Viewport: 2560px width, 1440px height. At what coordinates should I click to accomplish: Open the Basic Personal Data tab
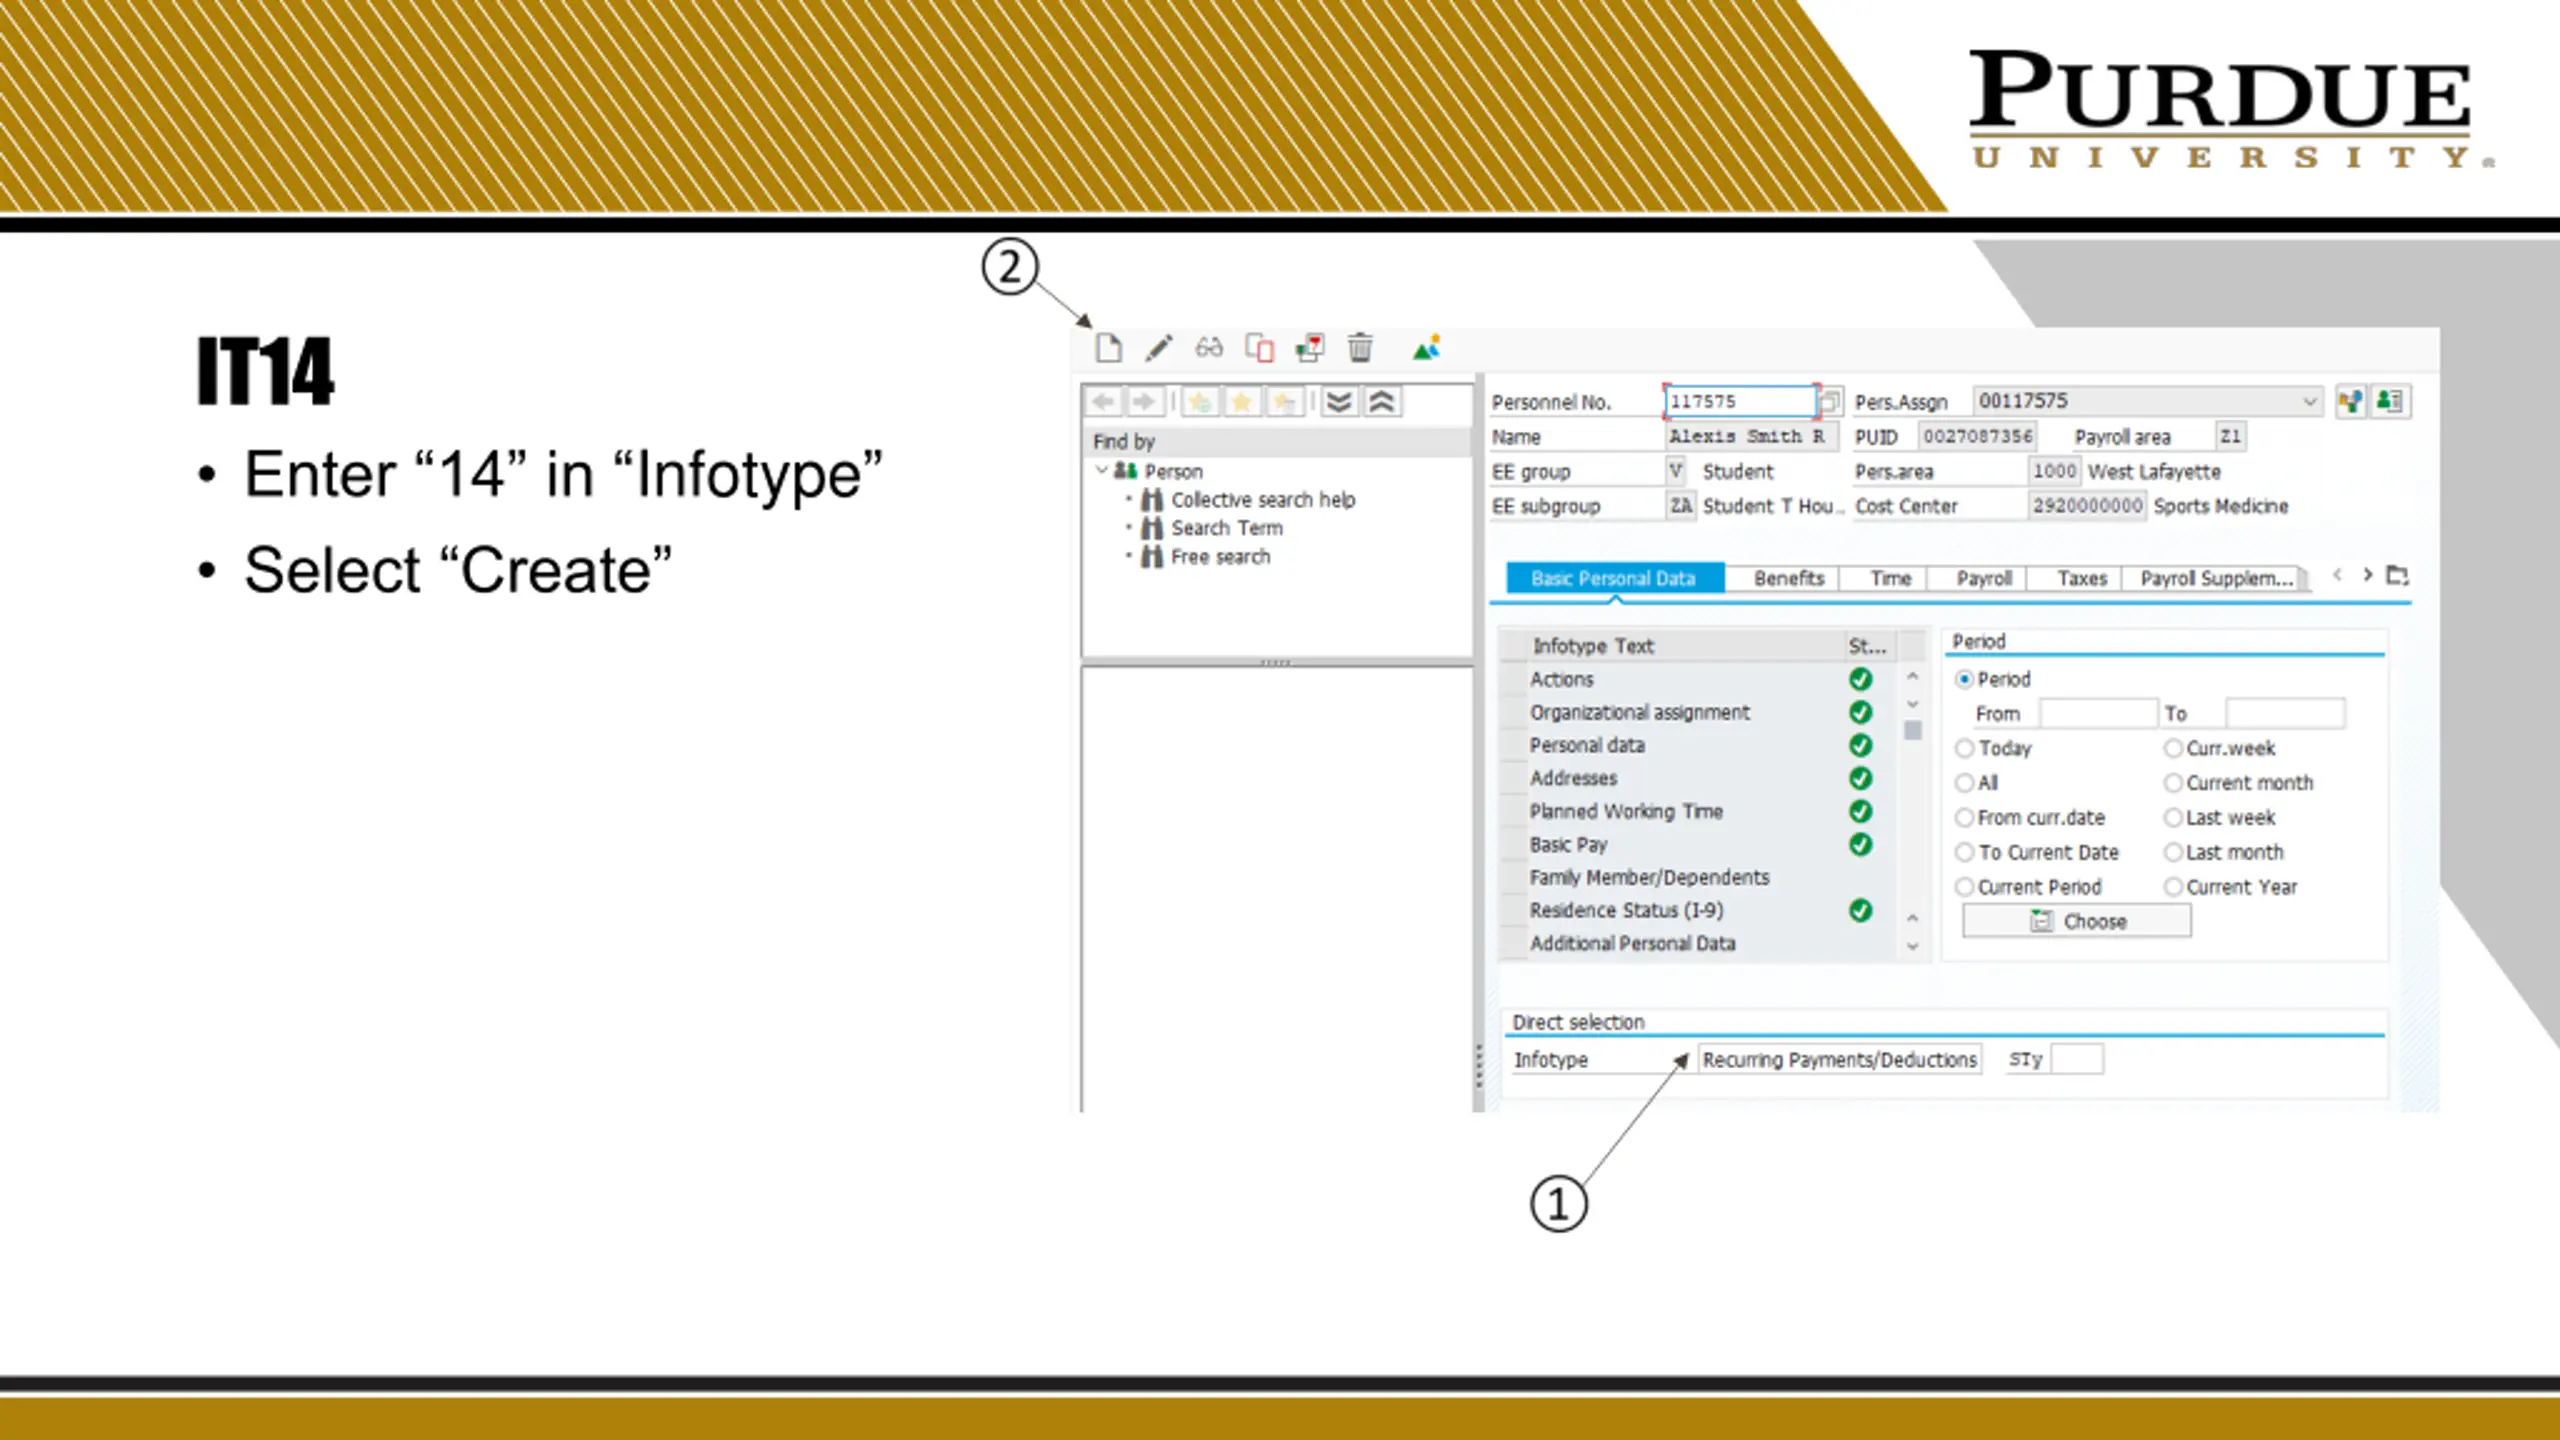click(1614, 578)
